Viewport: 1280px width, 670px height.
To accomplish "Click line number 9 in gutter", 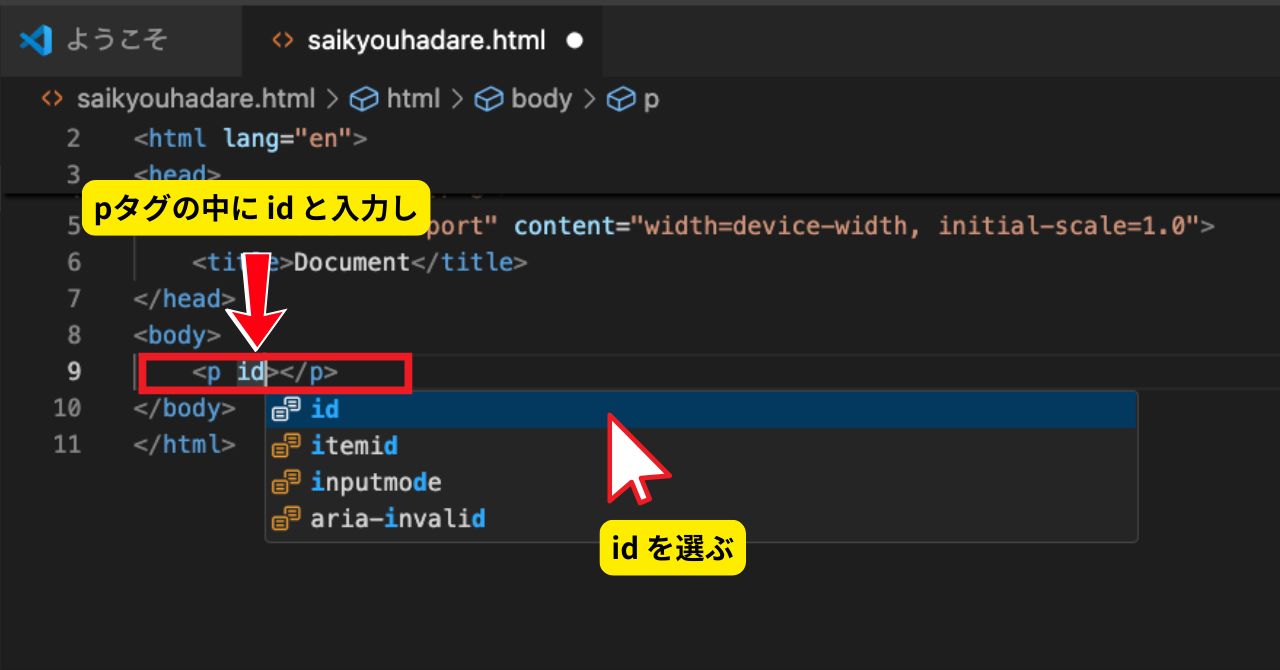I will pyautogui.click(x=73, y=372).
